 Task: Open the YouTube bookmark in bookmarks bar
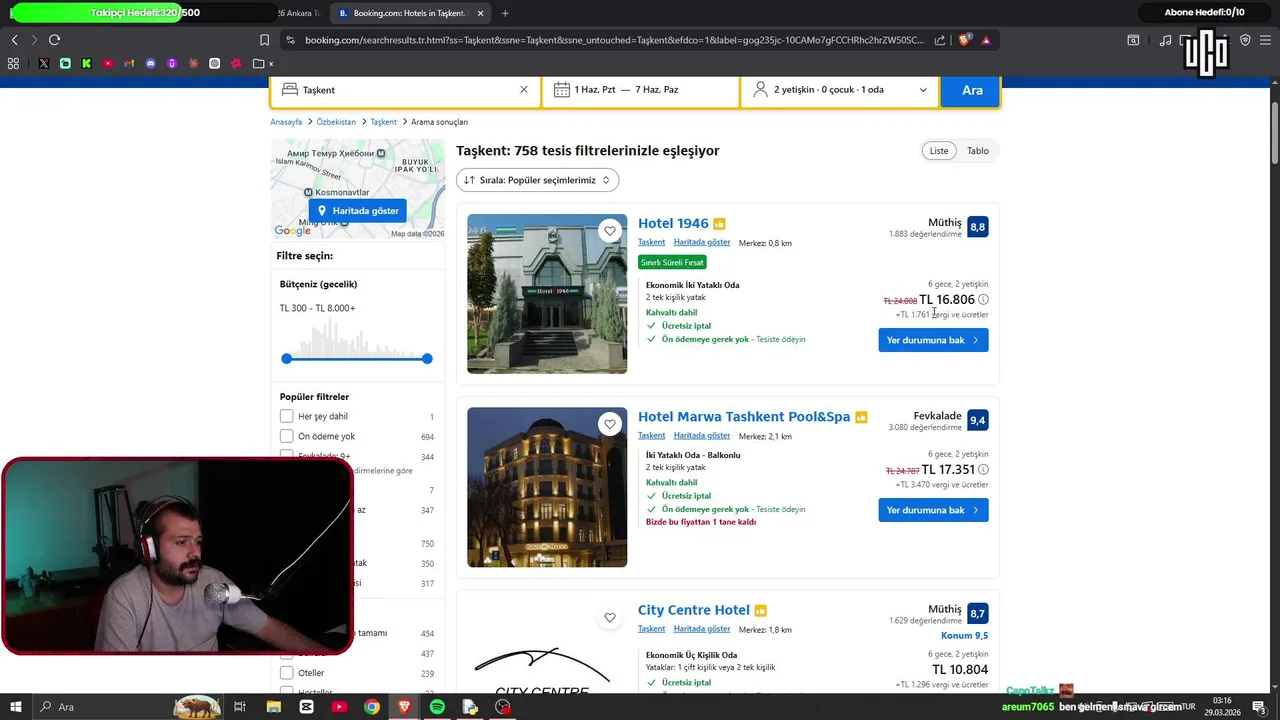tap(108, 63)
